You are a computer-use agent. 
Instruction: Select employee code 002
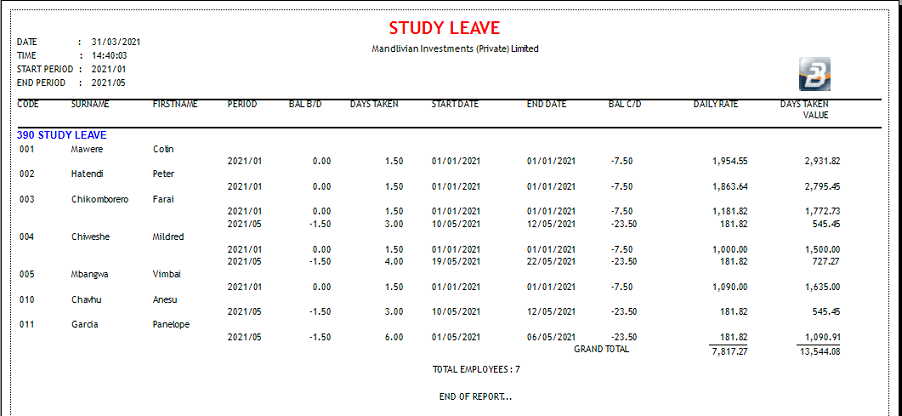pos(27,174)
